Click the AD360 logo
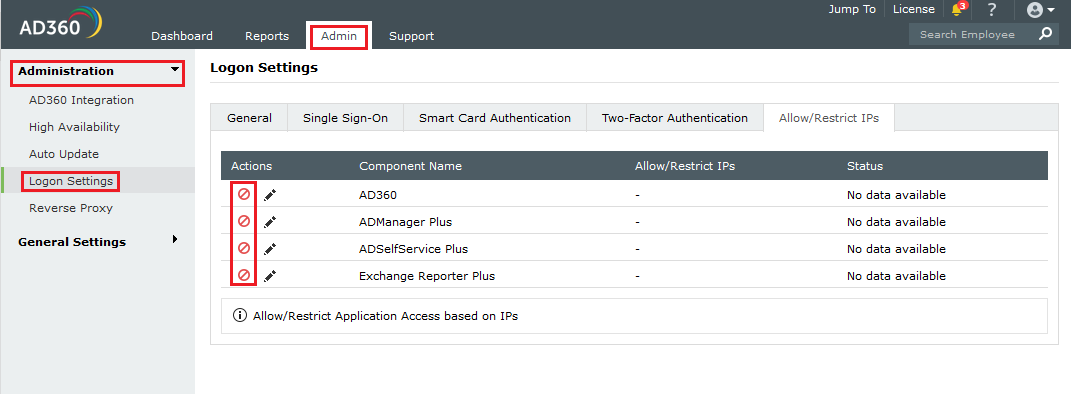Screen dimensions: 1071x394 [61, 23]
